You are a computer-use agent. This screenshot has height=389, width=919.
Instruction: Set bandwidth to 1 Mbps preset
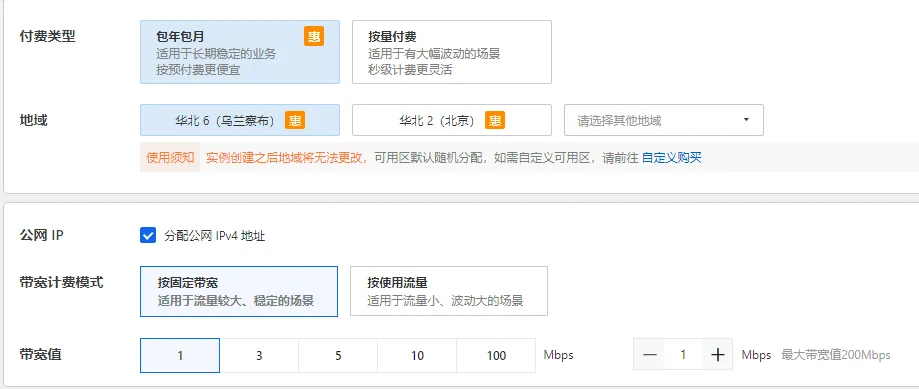[x=180, y=355]
